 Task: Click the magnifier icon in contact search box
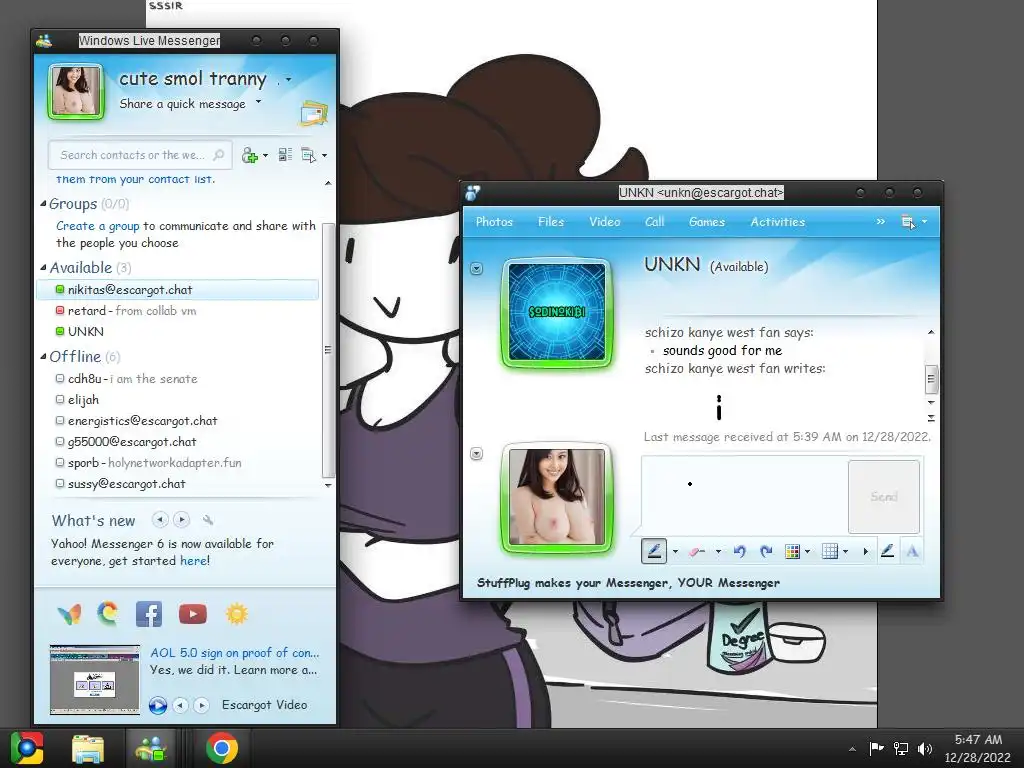(219, 155)
